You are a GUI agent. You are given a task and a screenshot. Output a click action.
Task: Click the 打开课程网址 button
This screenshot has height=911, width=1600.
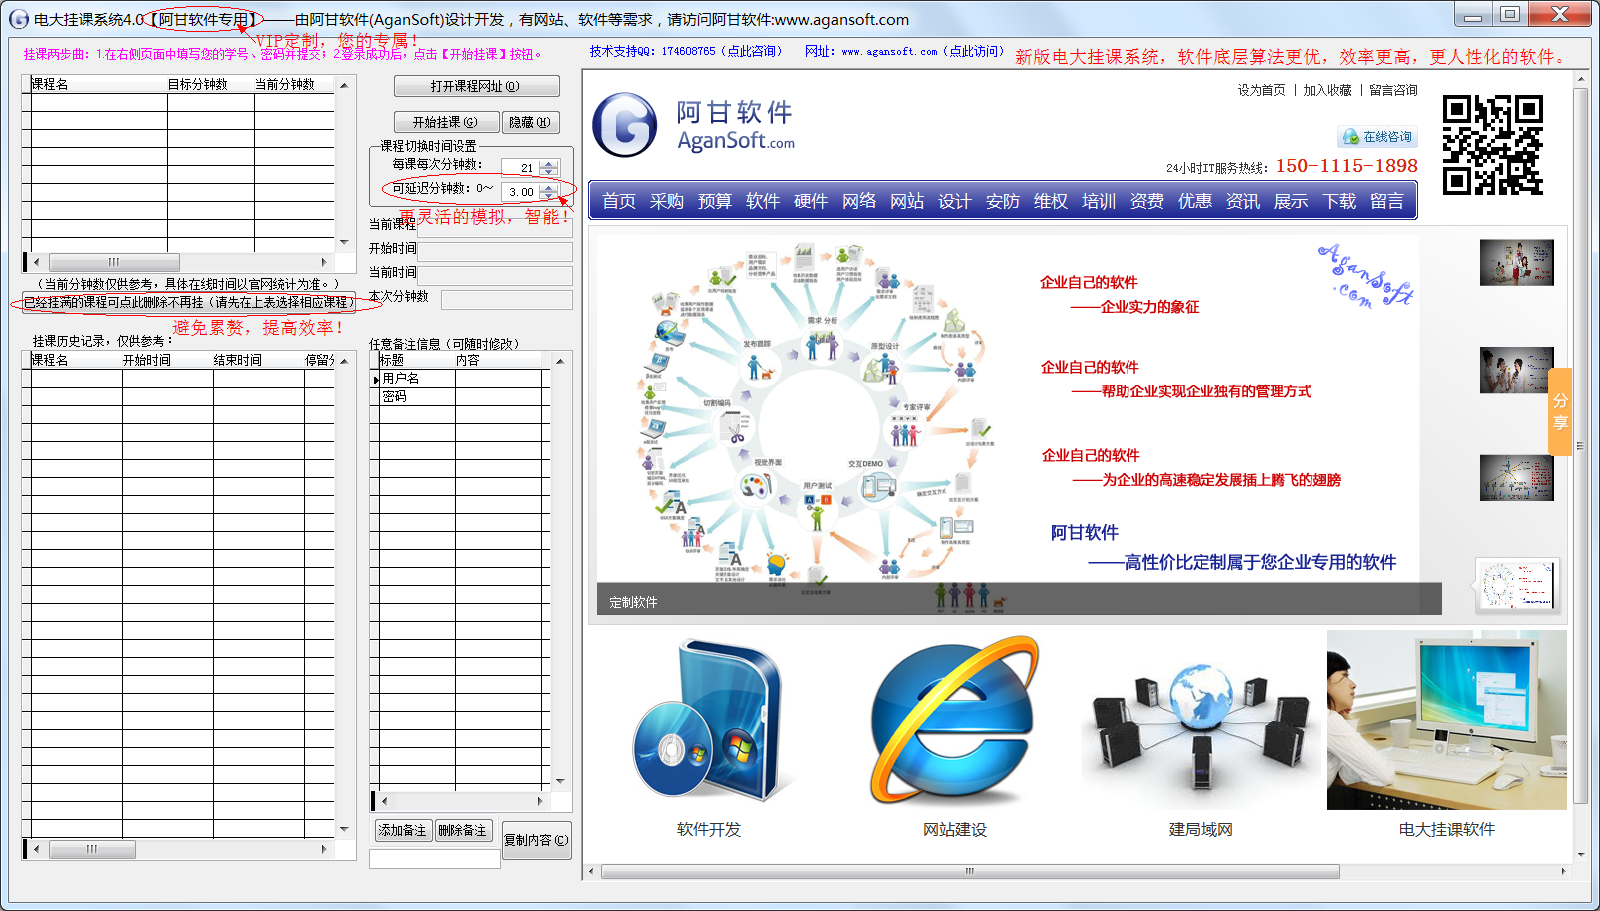(476, 86)
